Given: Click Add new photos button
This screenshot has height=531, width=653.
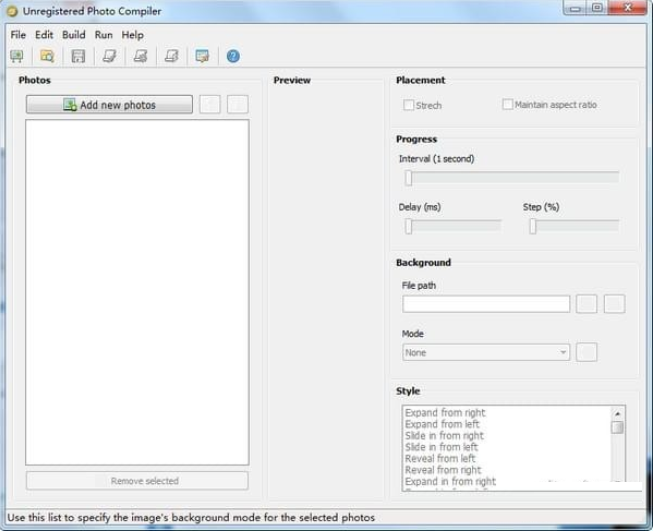Looking at the screenshot, I should tap(109, 105).
